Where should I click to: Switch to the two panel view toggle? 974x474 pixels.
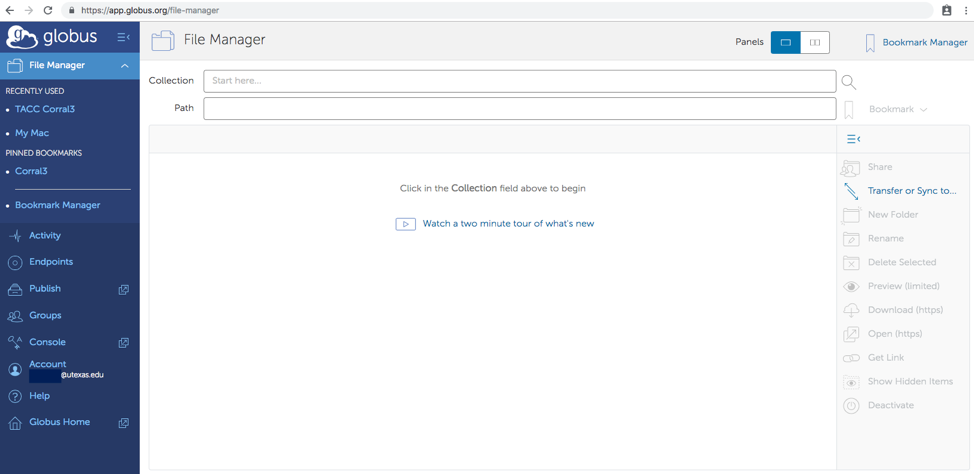click(815, 42)
